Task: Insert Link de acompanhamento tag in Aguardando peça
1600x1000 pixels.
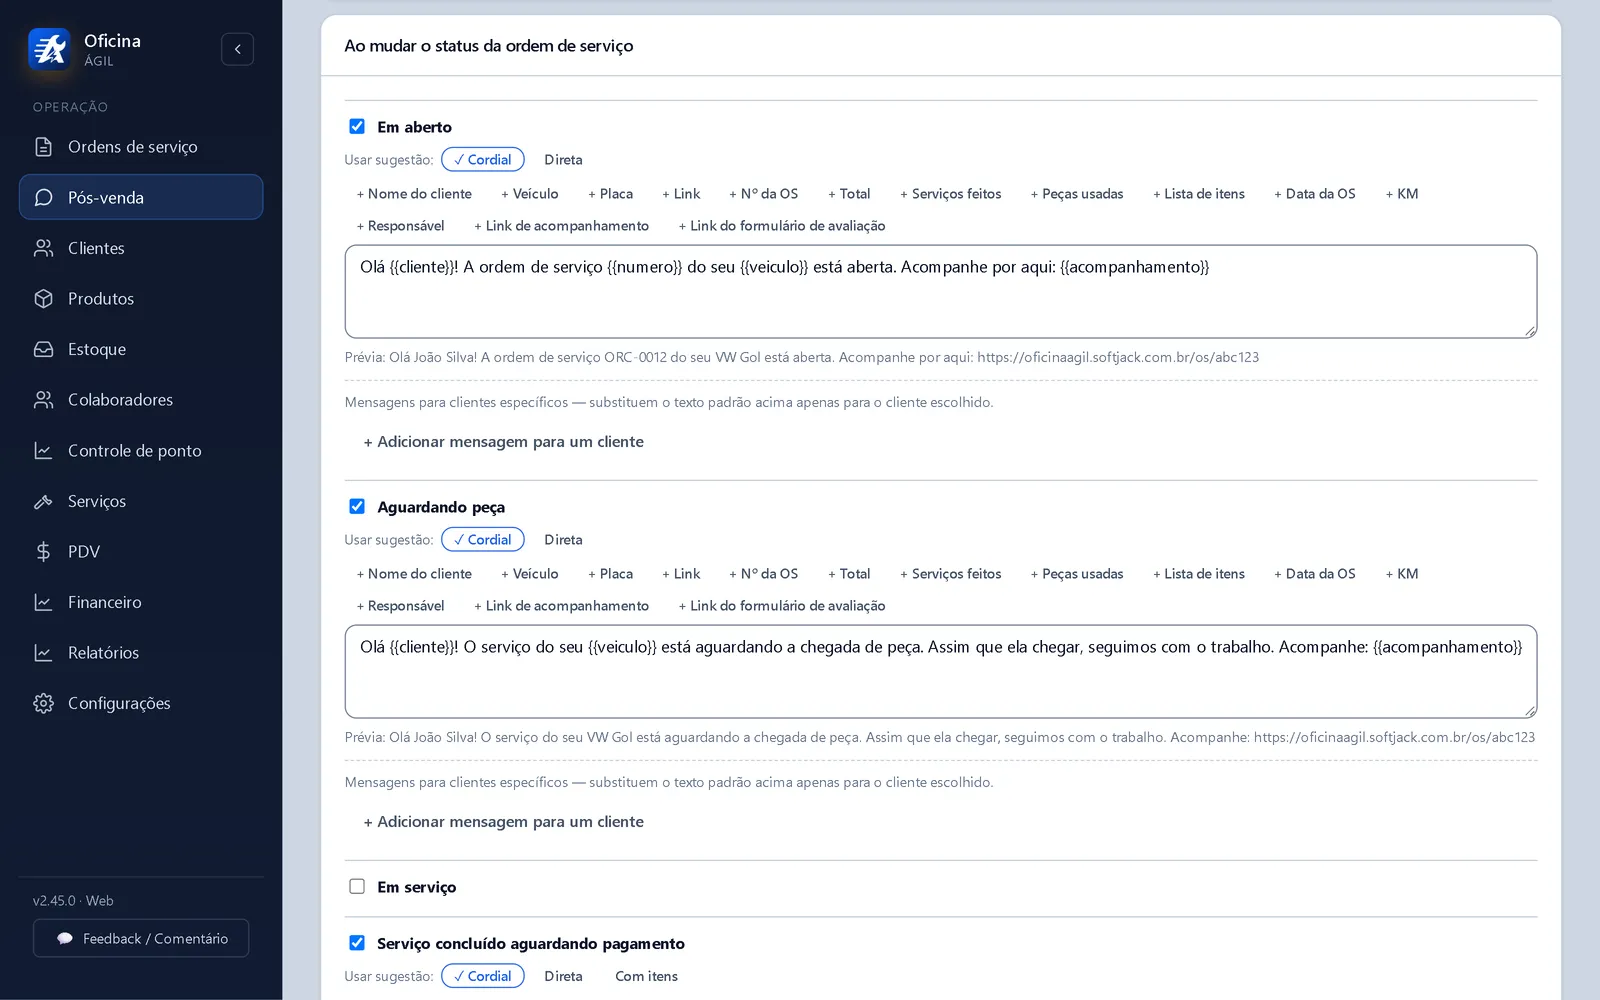Action: (x=561, y=606)
